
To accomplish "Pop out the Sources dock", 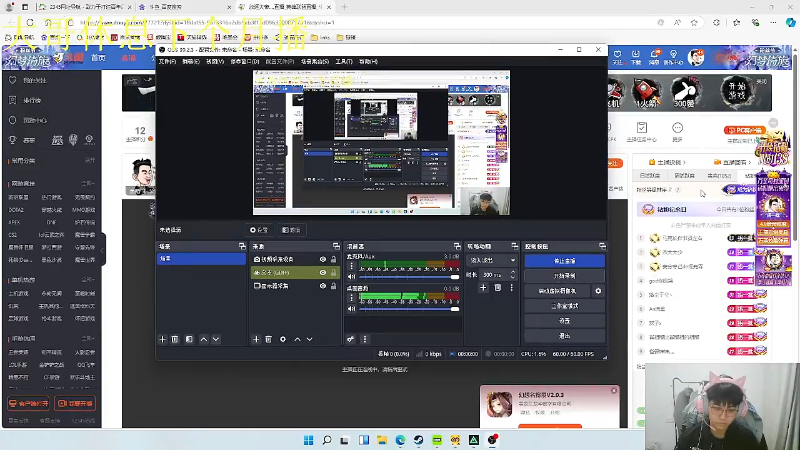I will coord(336,246).
